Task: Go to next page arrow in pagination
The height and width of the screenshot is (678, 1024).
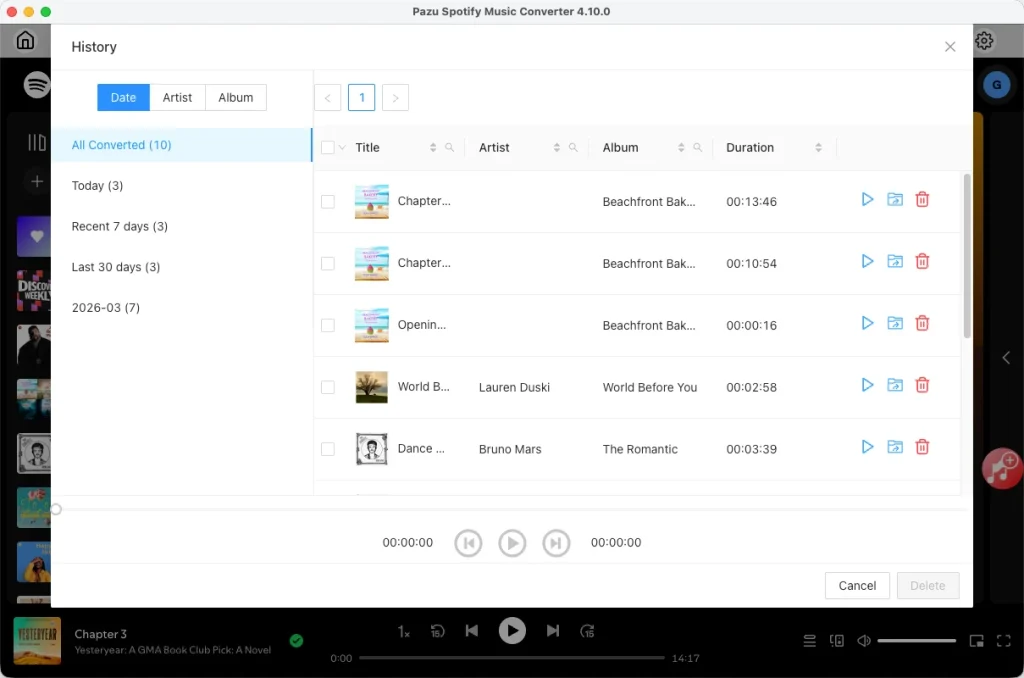Action: click(395, 98)
